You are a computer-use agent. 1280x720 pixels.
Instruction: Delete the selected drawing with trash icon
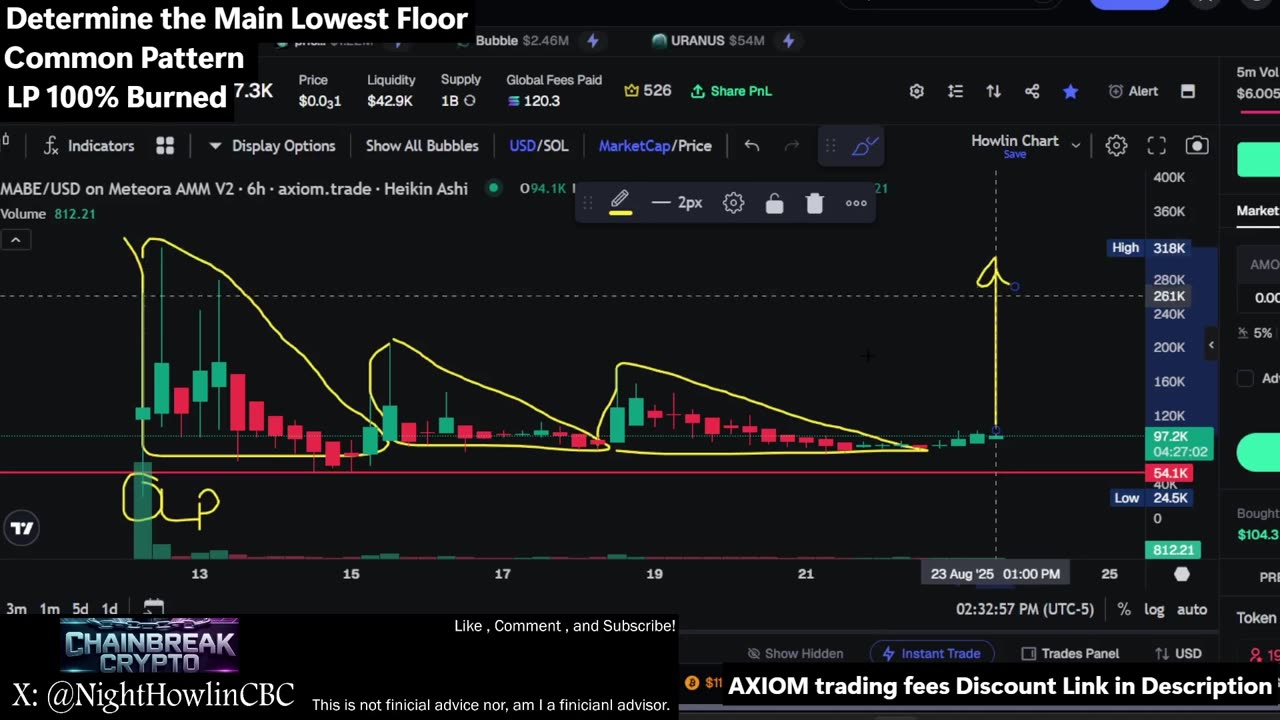815,203
